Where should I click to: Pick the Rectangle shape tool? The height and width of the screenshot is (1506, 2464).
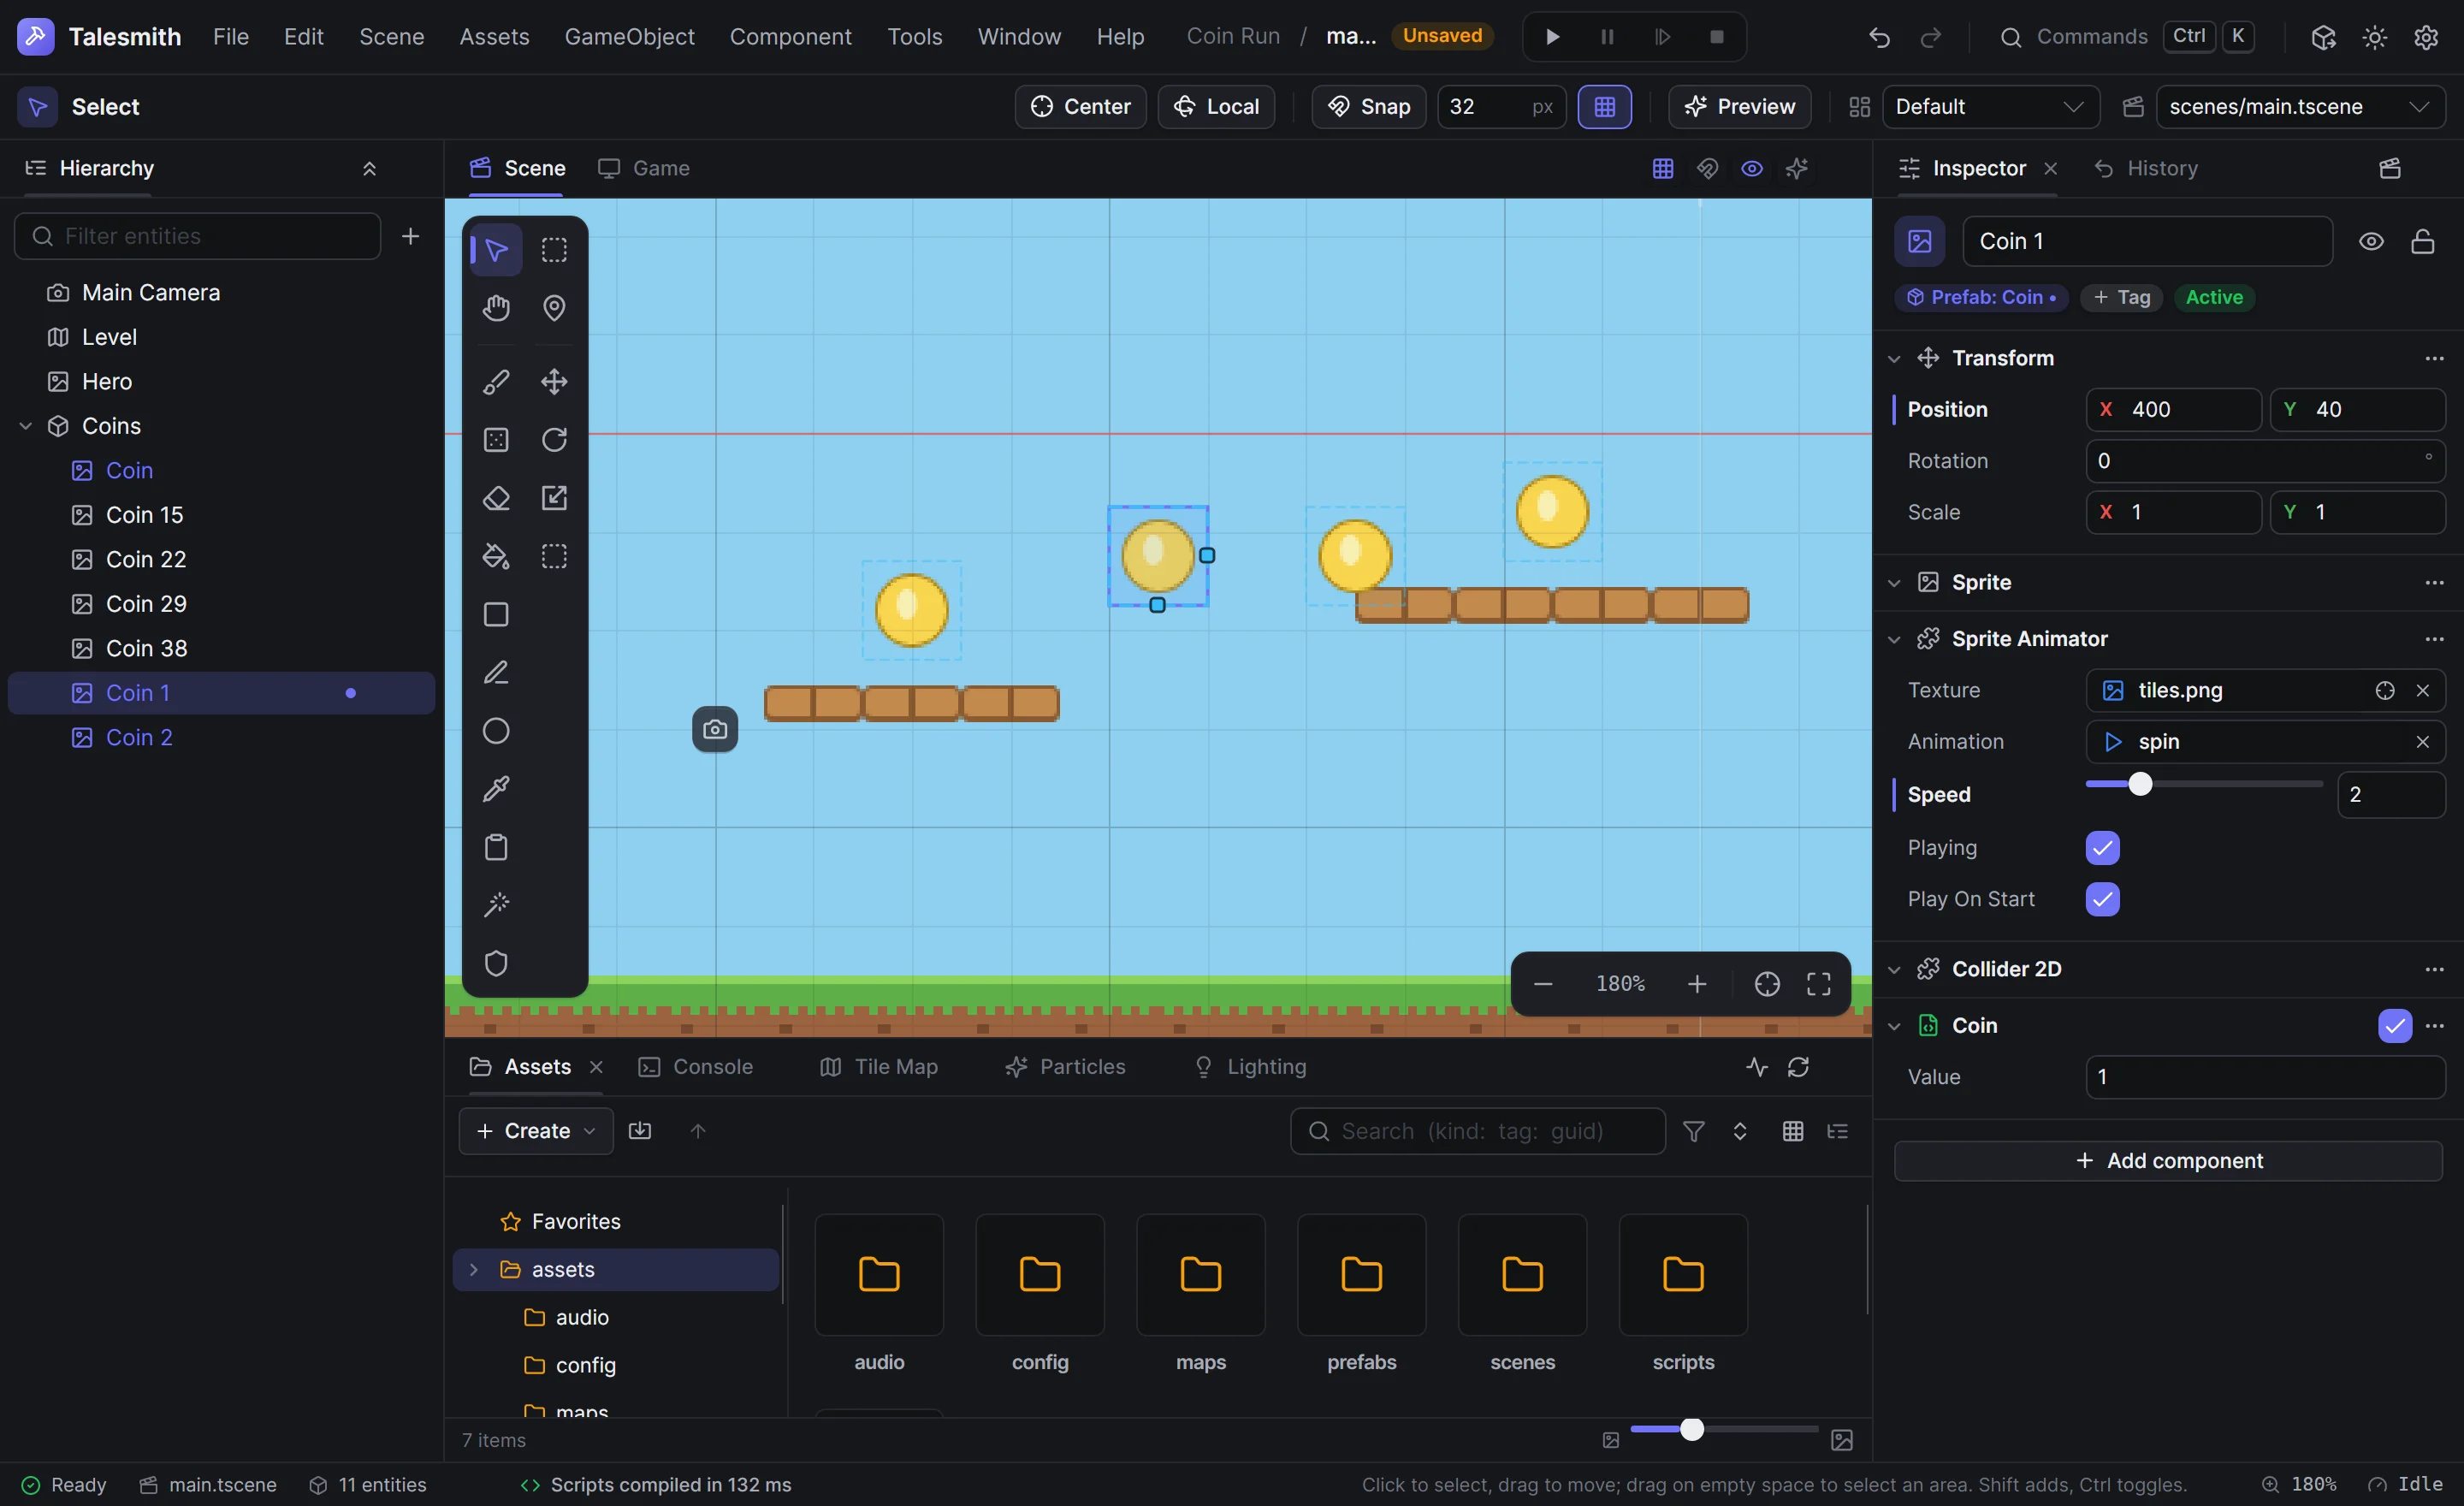[x=496, y=614]
